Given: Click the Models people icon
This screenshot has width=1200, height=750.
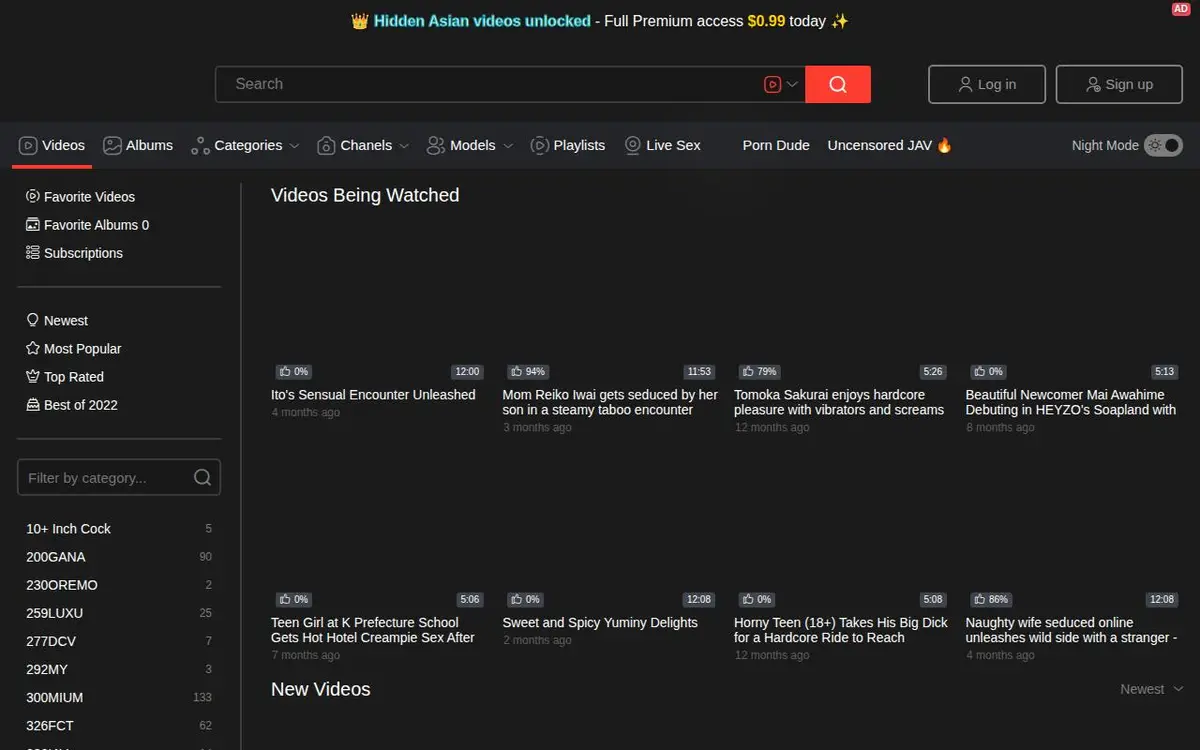Looking at the screenshot, I should click(x=436, y=145).
